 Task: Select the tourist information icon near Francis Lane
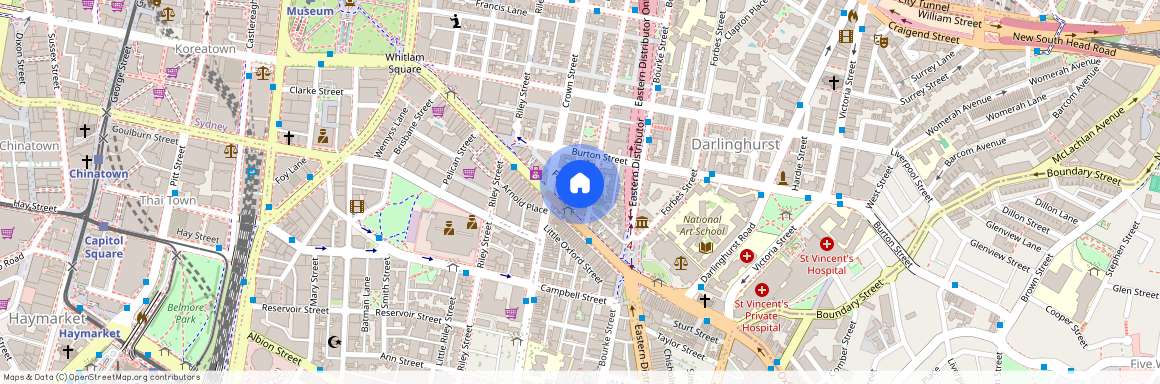coord(456,21)
